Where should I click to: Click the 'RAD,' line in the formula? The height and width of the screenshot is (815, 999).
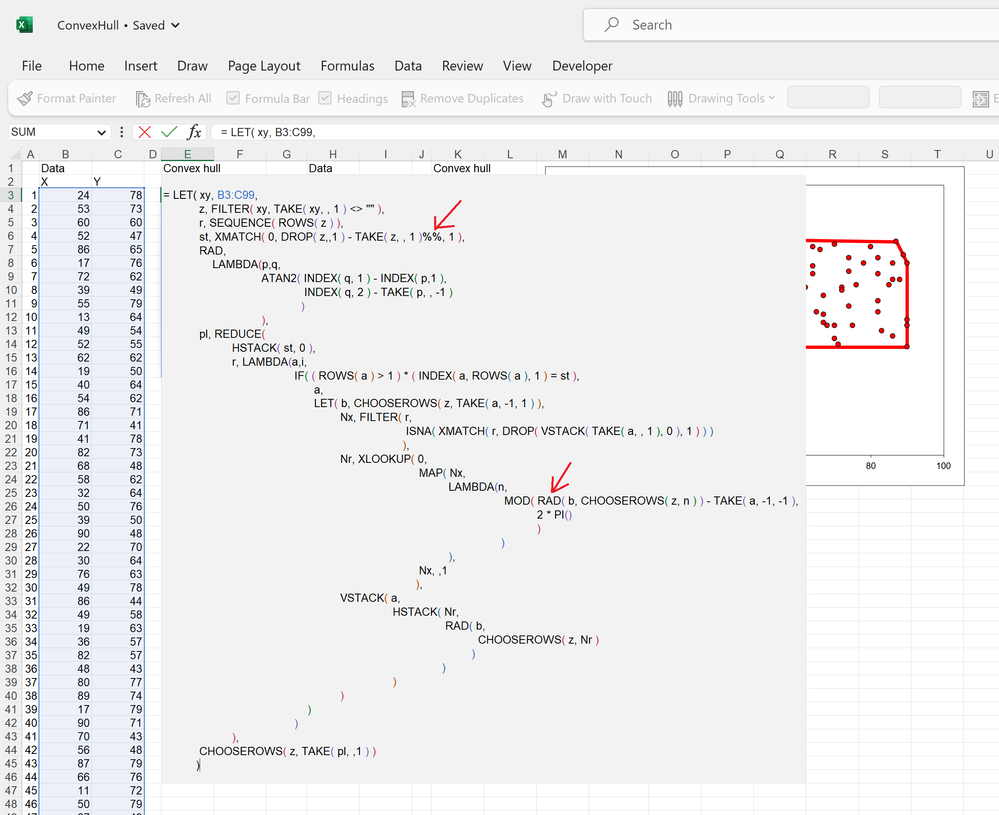tap(212, 250)
